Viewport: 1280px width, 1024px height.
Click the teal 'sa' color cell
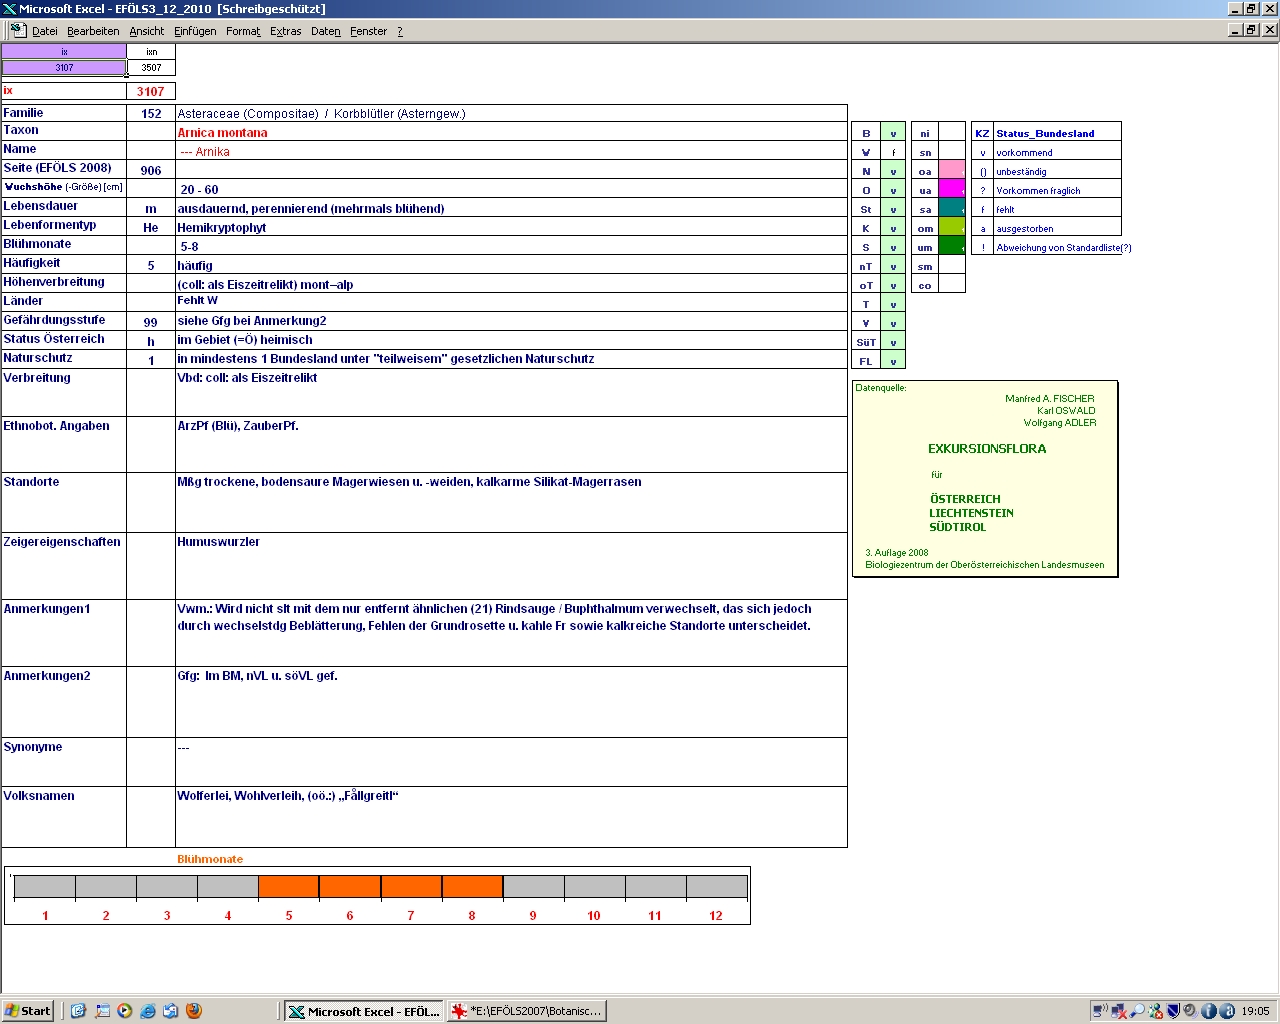point(951,209)
